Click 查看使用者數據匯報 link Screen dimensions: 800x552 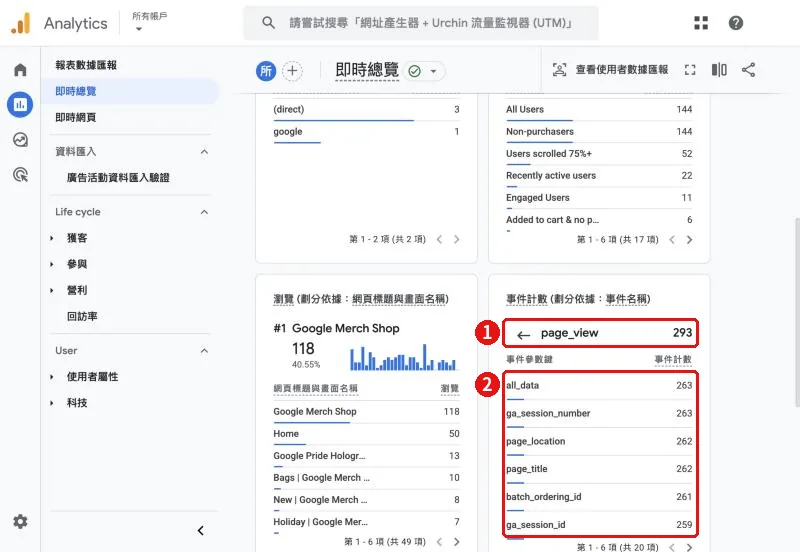pos(621,70)
